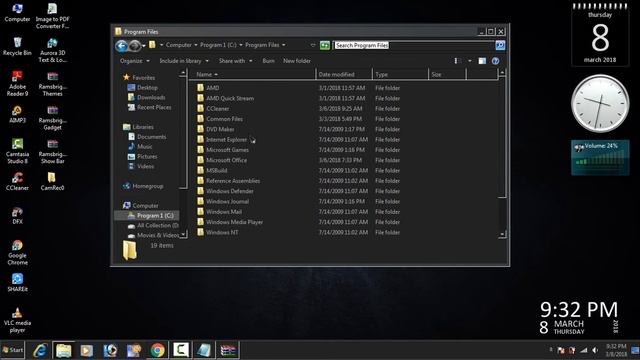The width and height of the screenshot is (640, 360).
Task: Click the Change your view icon
Action: pyautogui.click(x=457, y=61)
